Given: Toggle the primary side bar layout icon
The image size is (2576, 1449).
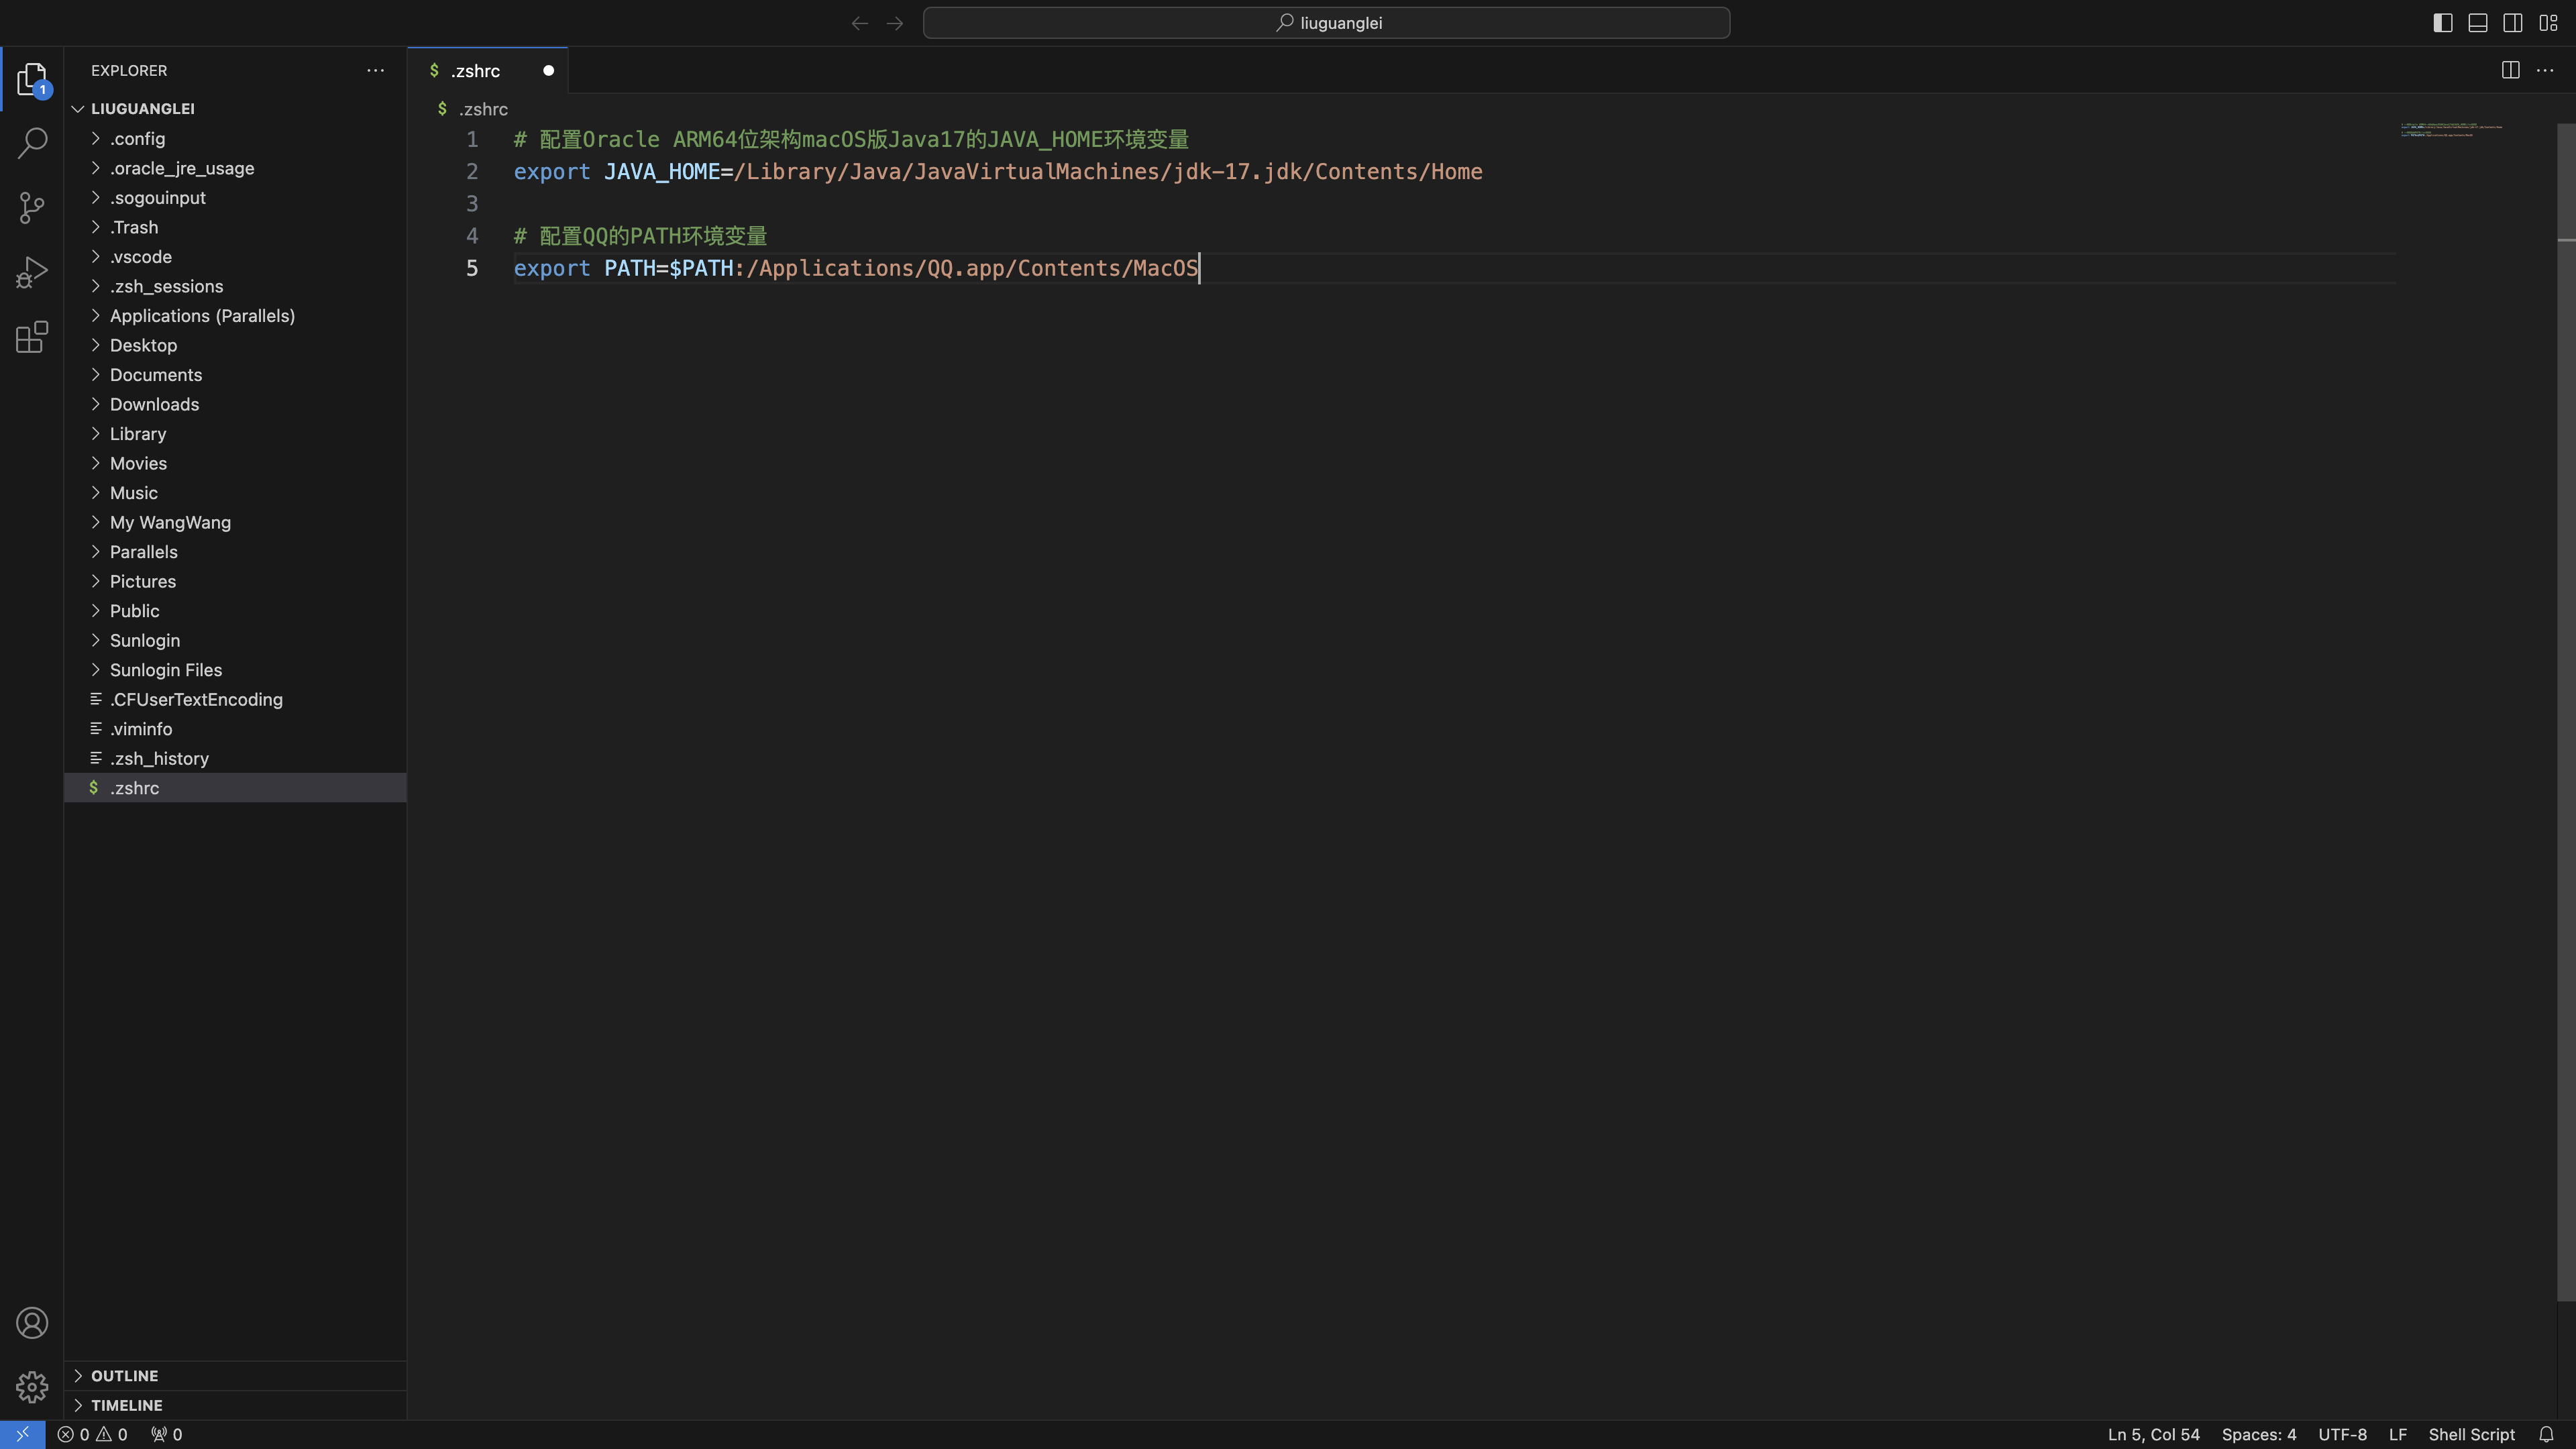Looking at the screenshot, I should tap(2443, 23).
